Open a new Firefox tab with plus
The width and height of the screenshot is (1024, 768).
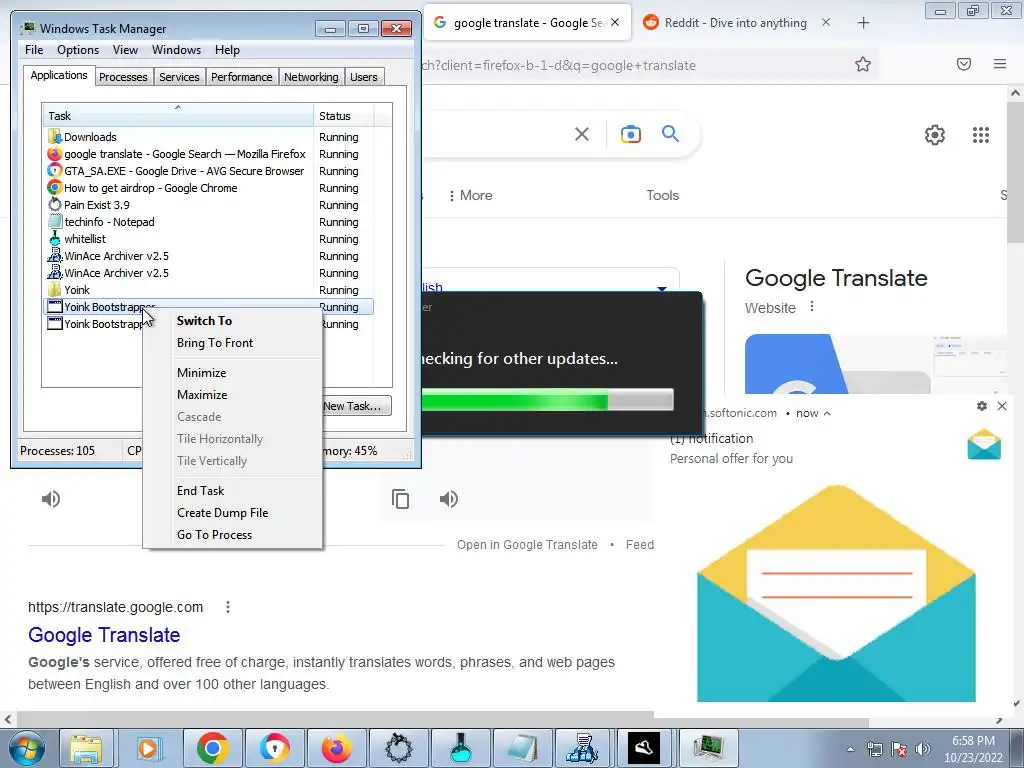[x=863, y=23]
